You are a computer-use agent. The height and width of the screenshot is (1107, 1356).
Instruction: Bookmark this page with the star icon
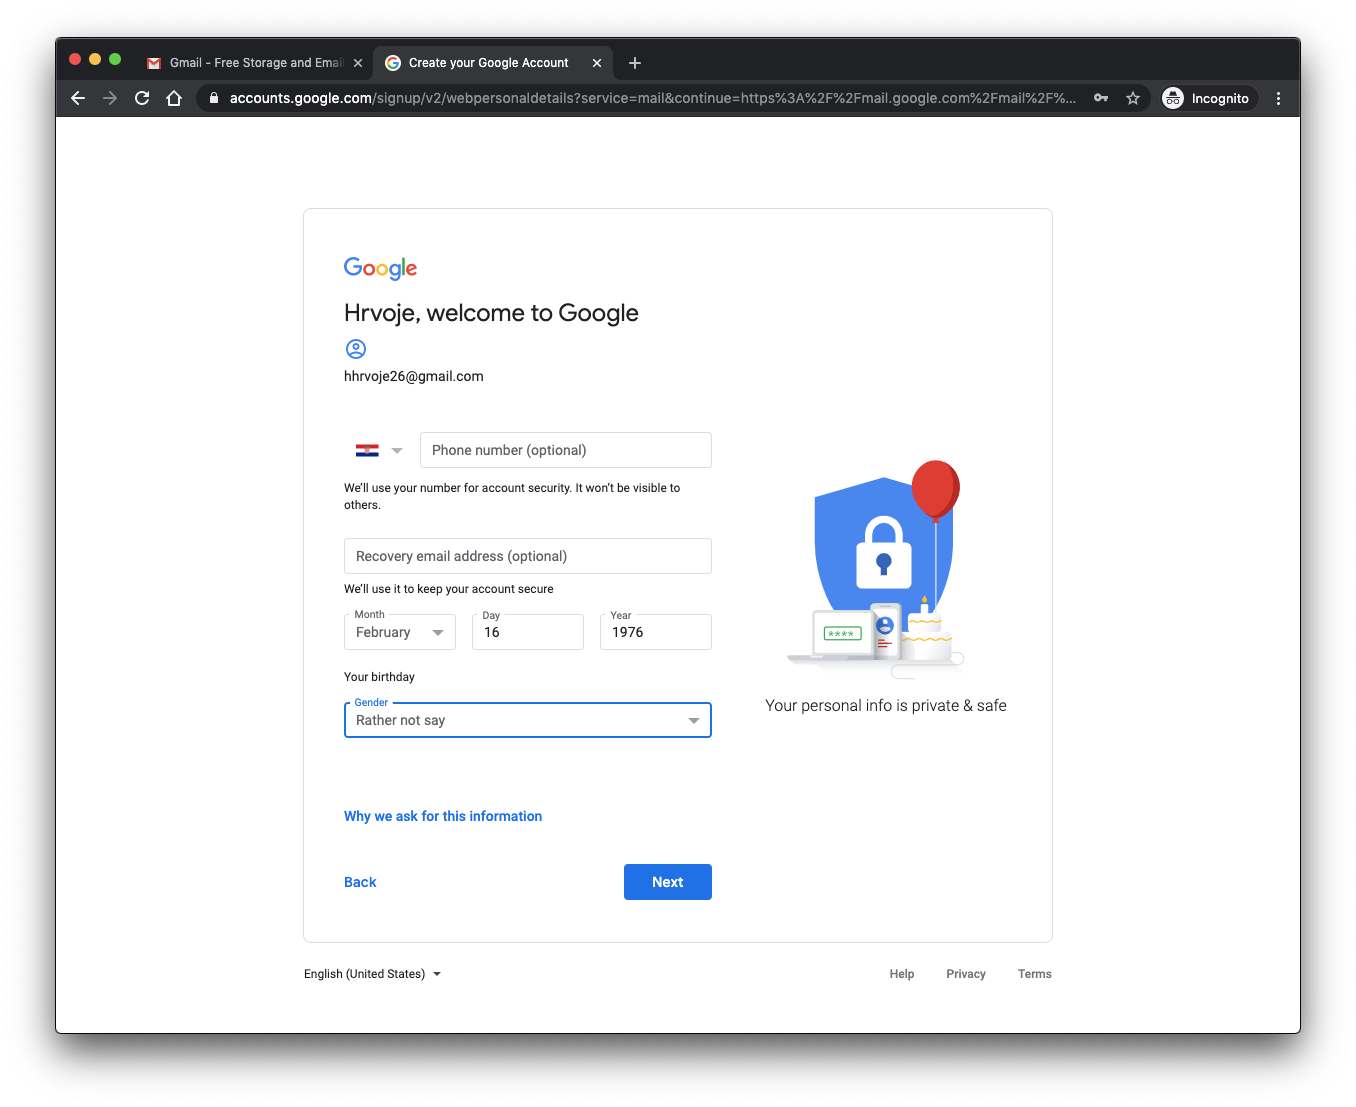point(1133,98)
